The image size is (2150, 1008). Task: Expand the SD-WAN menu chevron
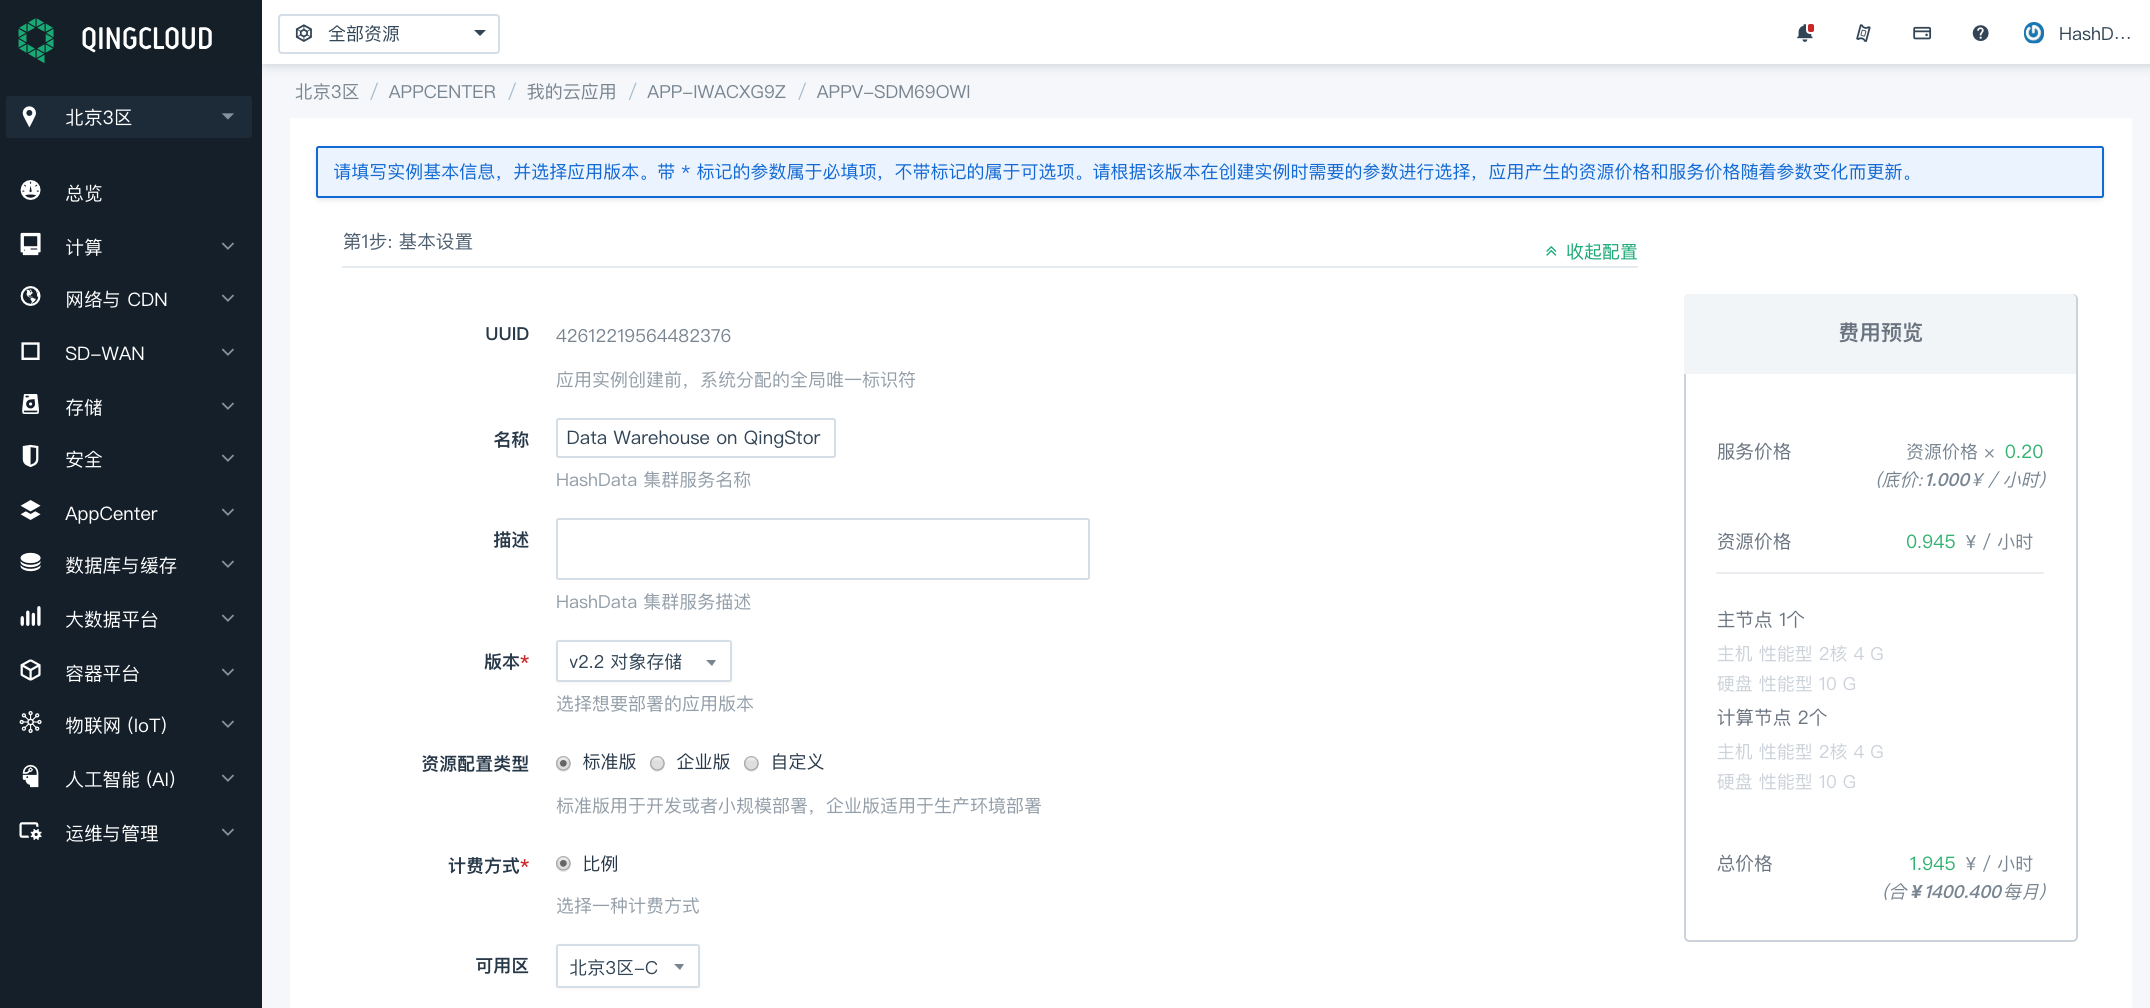pos(228,352)
